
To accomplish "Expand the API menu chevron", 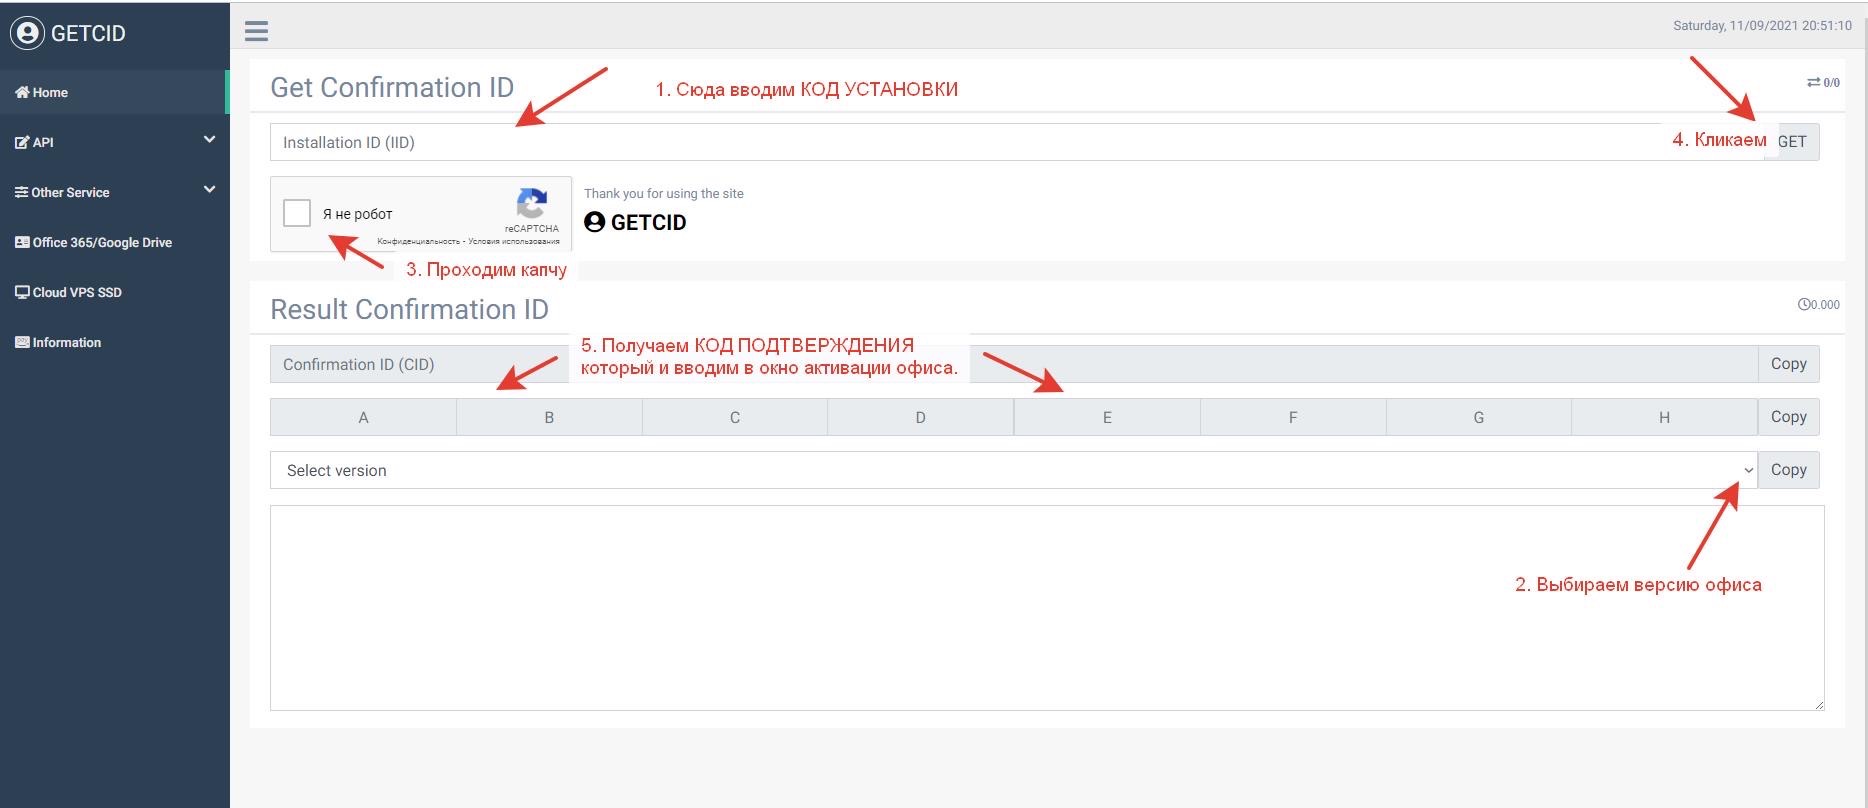I will pyautogui.click(x=209, y=140).
